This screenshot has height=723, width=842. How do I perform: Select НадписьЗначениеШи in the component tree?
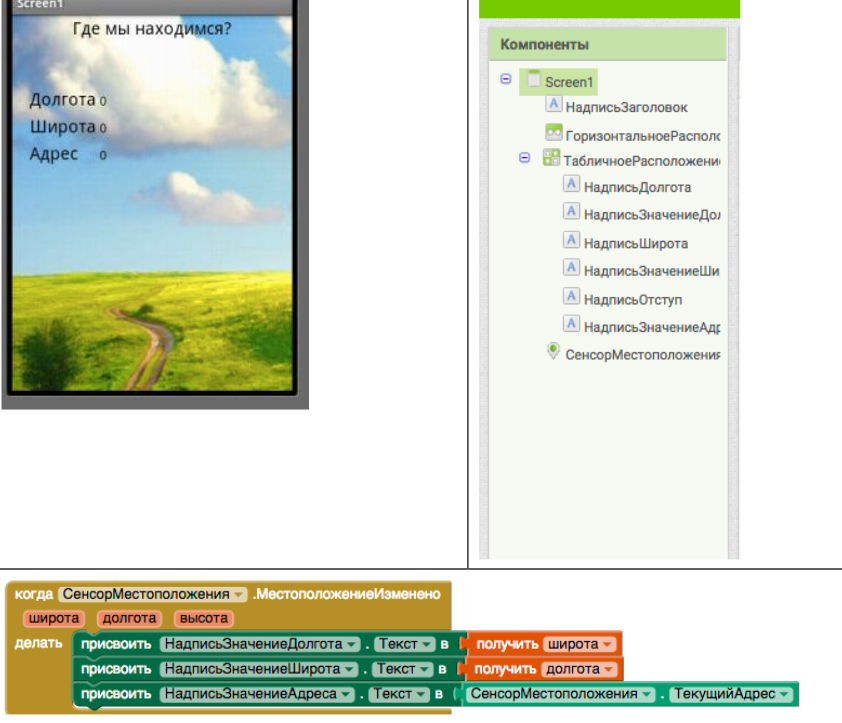[x=651, y=271]
